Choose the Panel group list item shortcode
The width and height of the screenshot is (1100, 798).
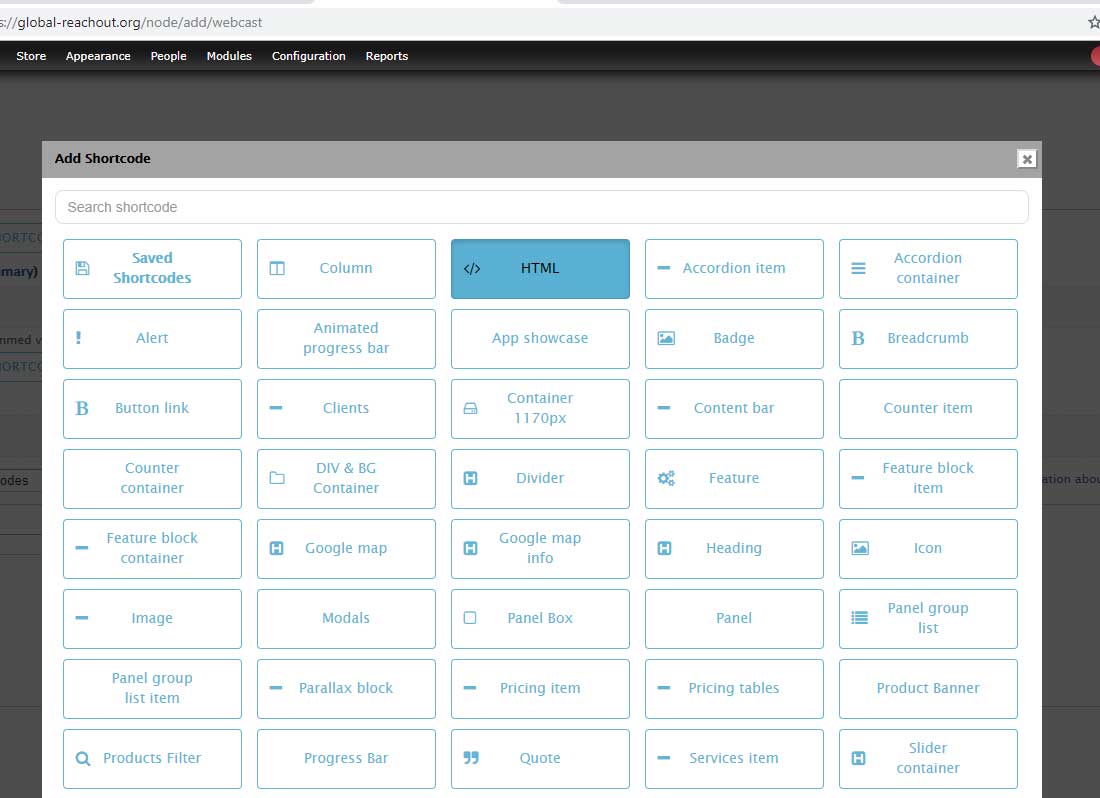152,689
